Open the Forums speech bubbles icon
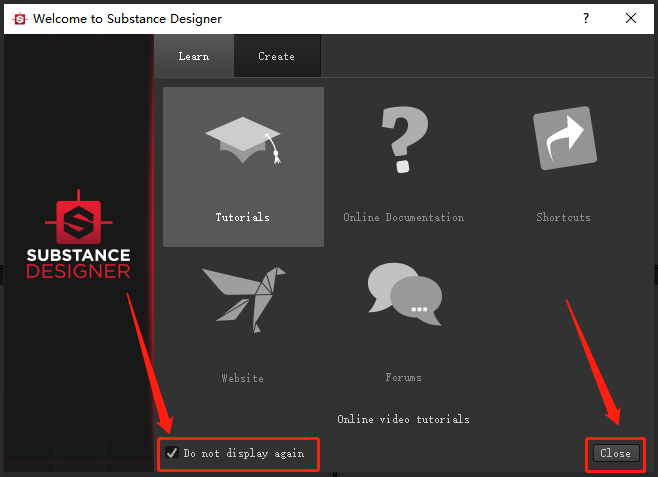The height and width of the screenshot is (477, 658). [x=405, y=294]
